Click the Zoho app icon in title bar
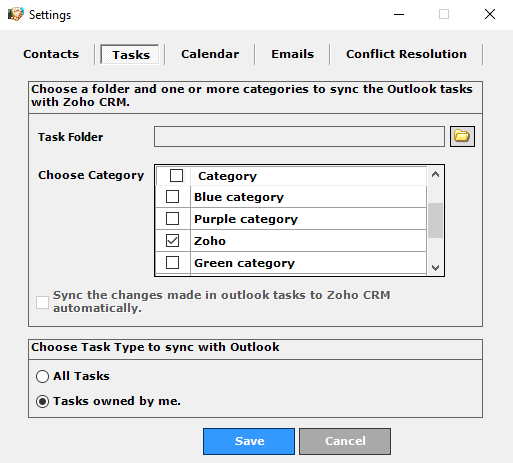Screen dimensions: 513x463 coord(16,14)
